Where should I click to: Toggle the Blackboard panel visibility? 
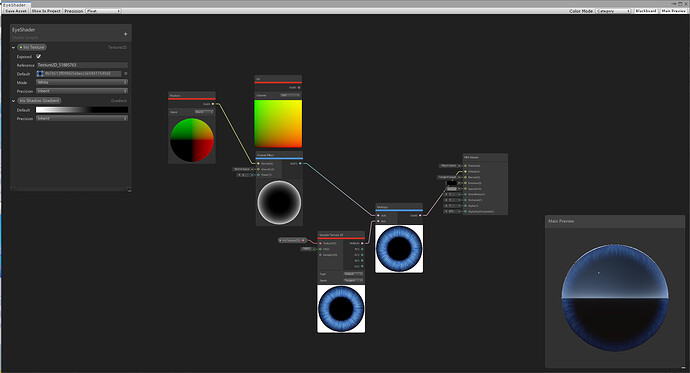click(646, 11)
